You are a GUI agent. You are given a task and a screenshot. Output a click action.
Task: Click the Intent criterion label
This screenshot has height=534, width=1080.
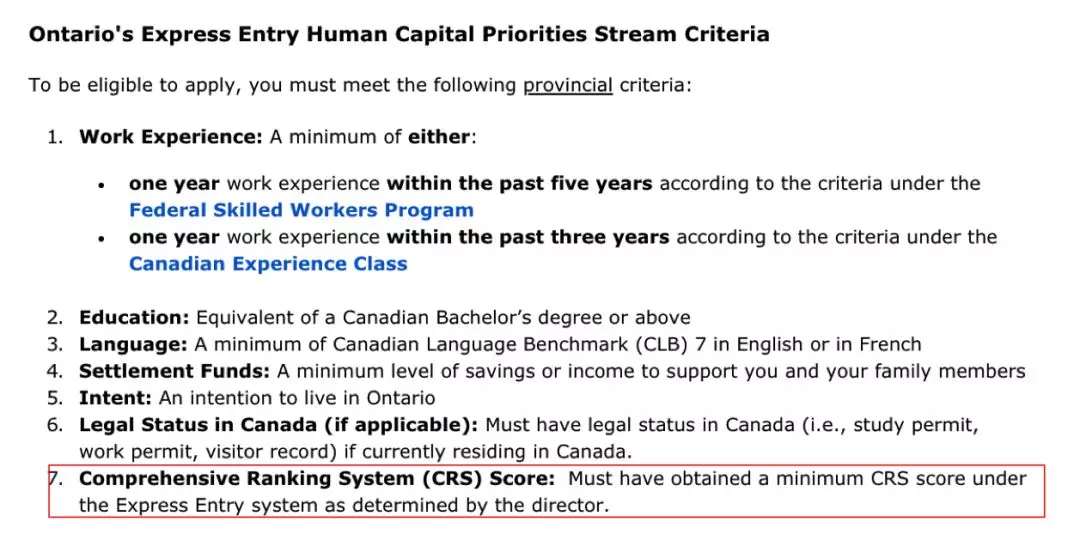(x=116, y=398)
